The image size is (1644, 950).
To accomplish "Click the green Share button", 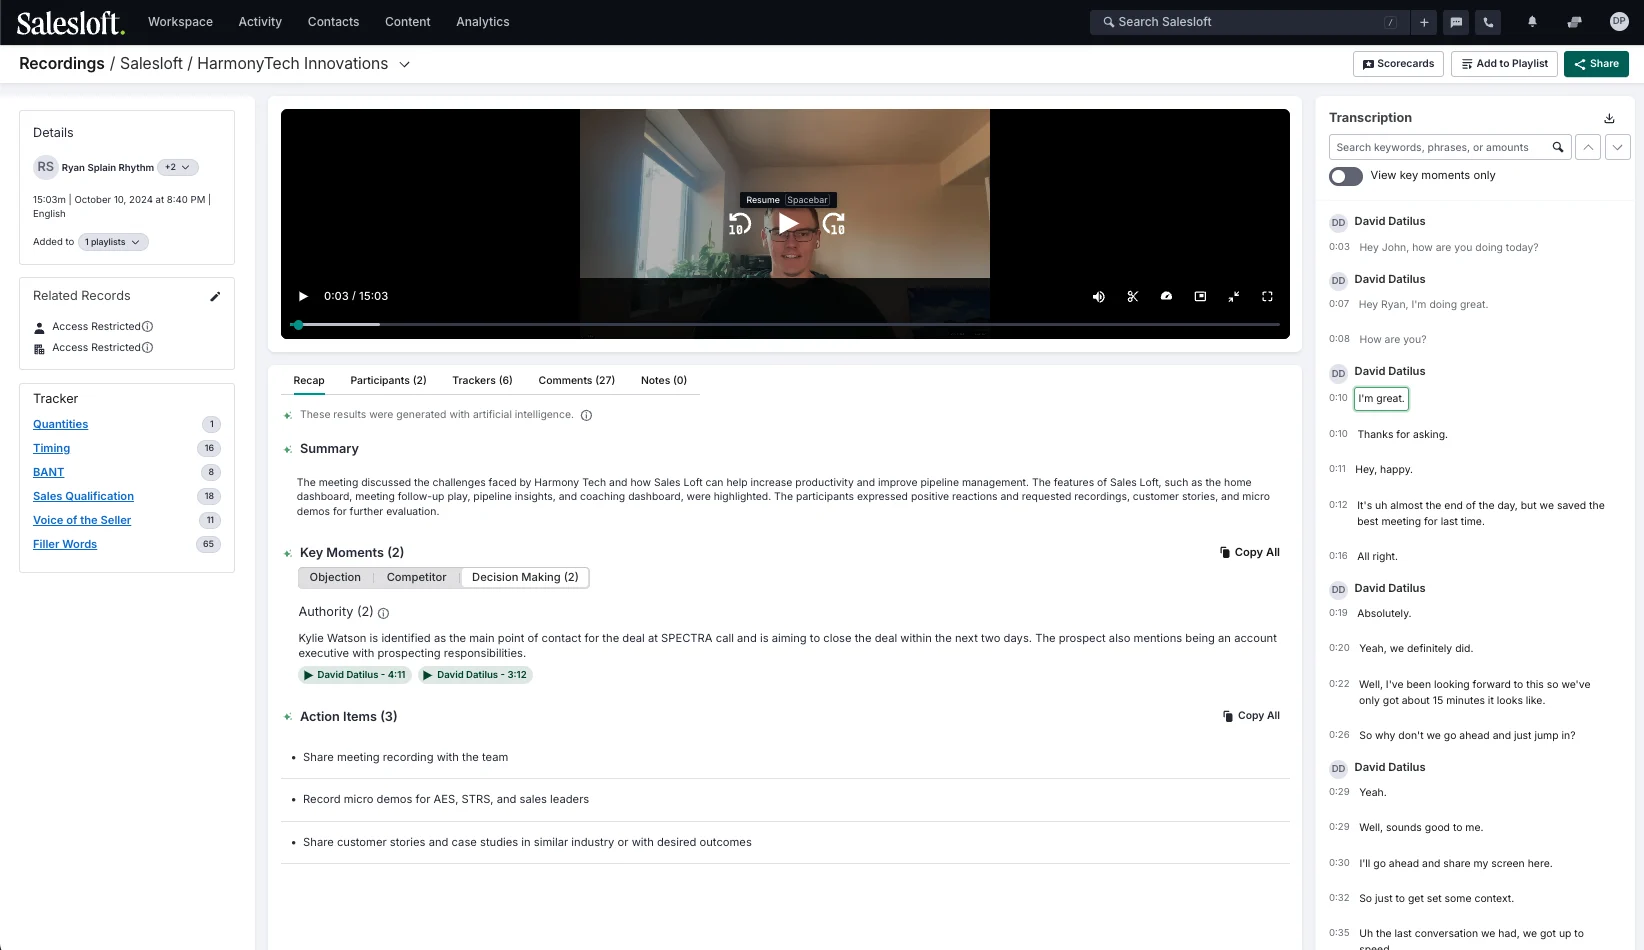I will click(1596, 64).
